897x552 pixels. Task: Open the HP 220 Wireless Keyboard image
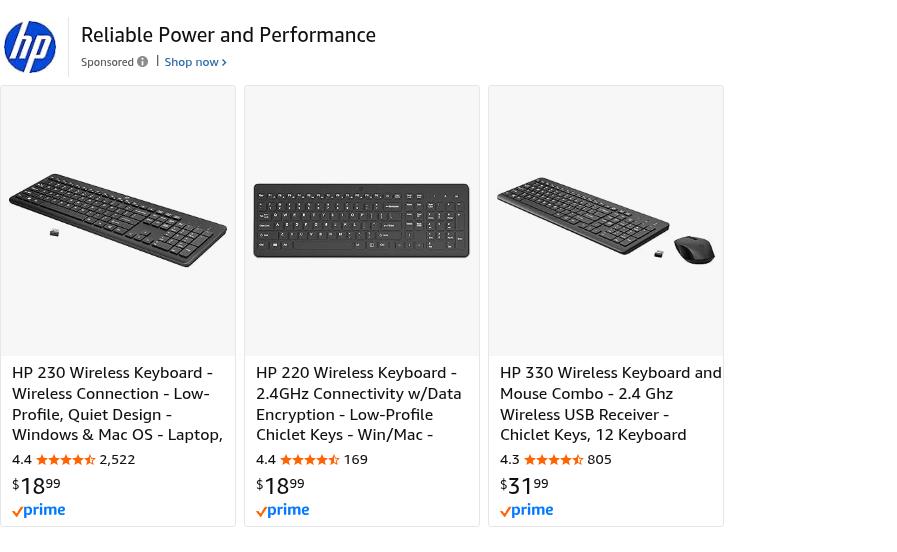[361, 220]
